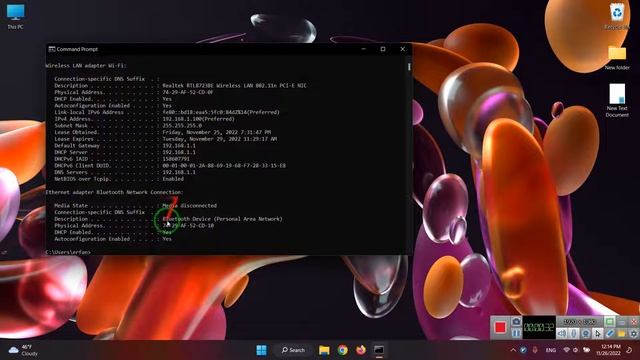Click the Link-local IPv6 Address value
Image resolution: width=640 pixels, height=360 pixels.
(221, 112)
